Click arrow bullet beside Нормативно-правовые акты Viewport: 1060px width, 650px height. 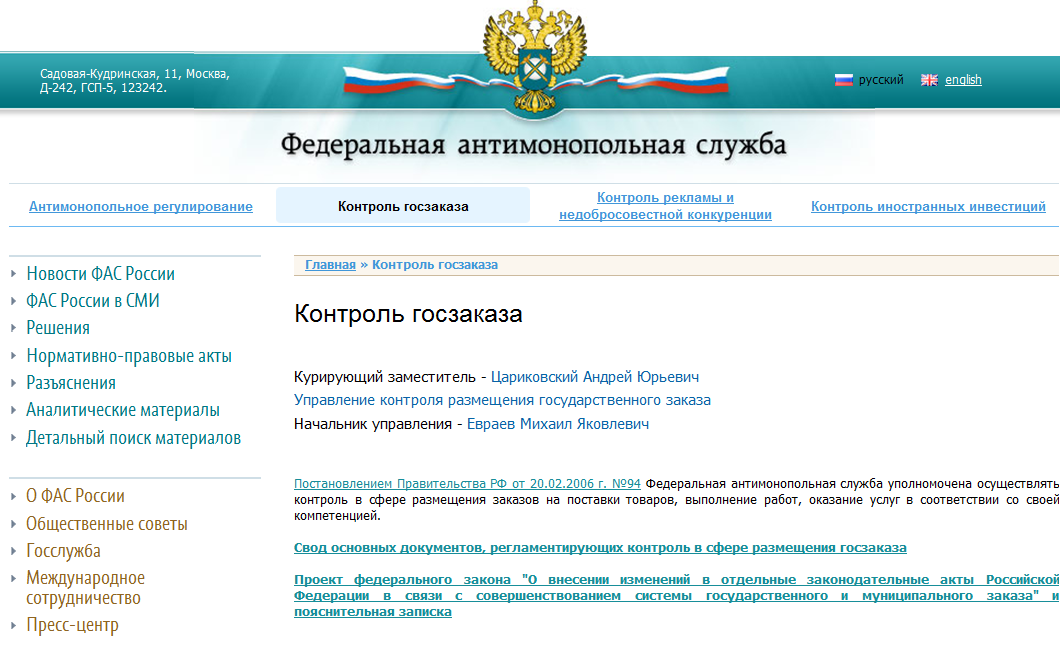pos(14,355)
